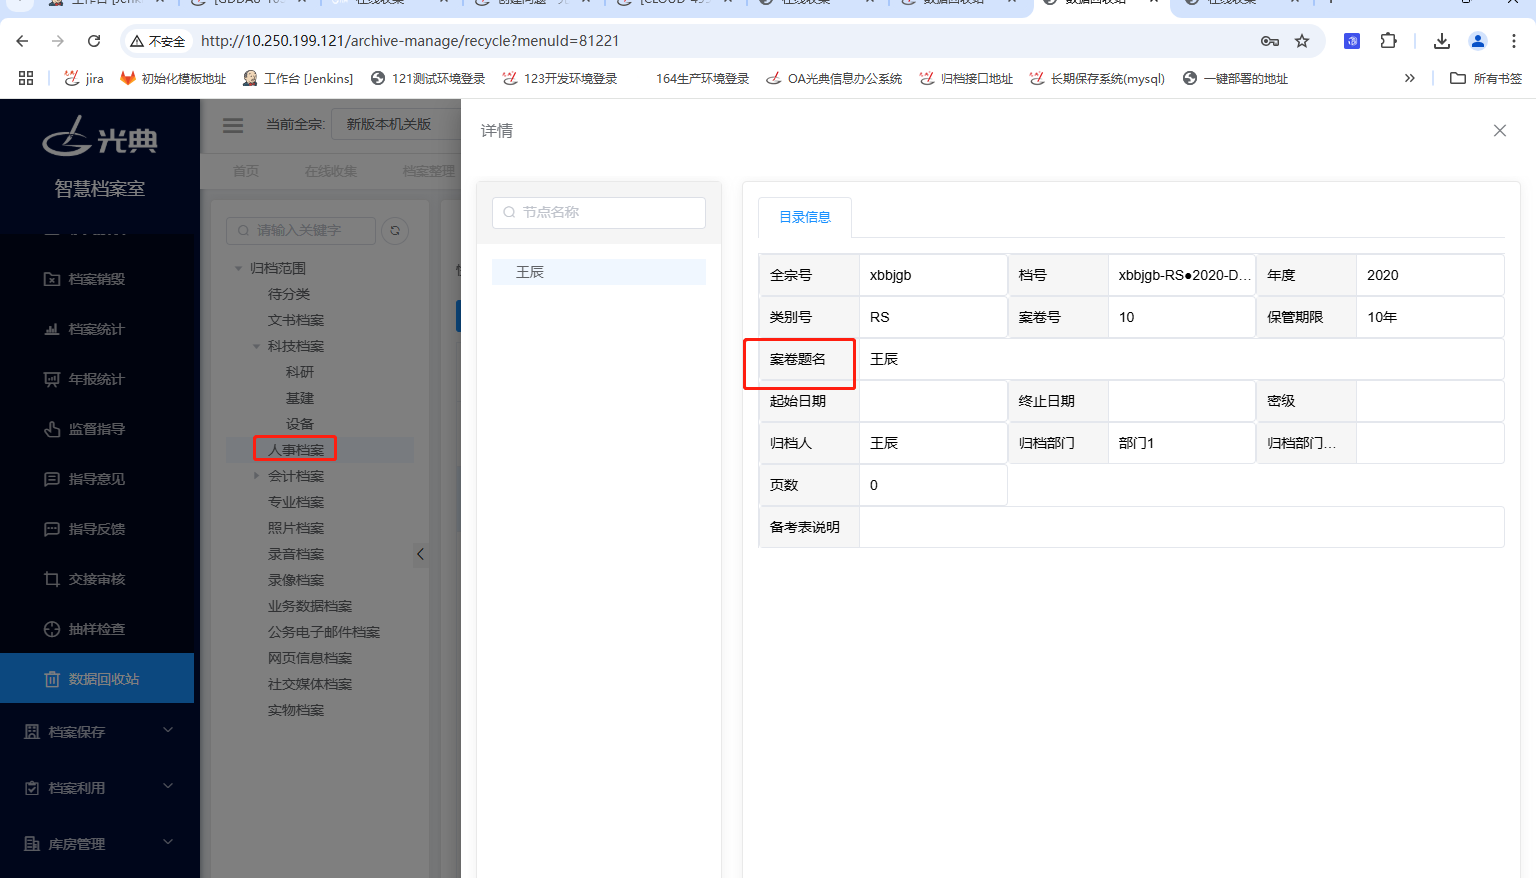Select 社交媒体档案 in the tree

click(x=310, y=684)
